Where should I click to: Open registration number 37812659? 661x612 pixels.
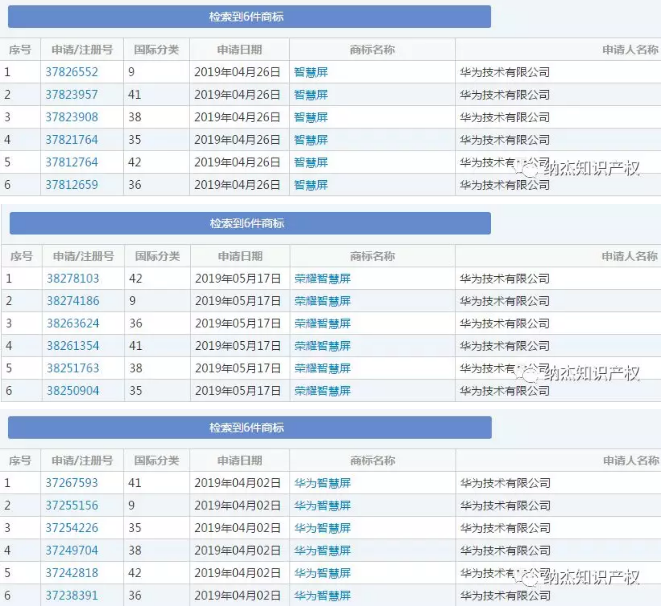click(x=72, y=185)
